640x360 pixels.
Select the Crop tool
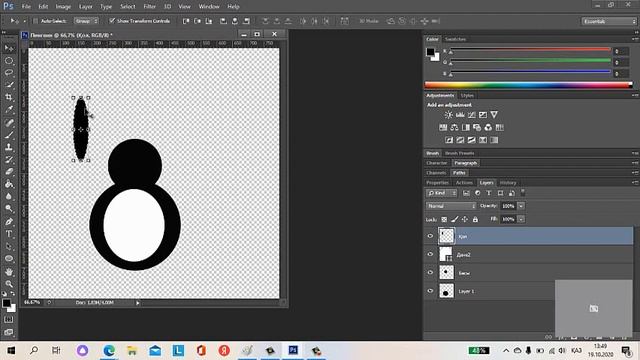pos(9,97)
